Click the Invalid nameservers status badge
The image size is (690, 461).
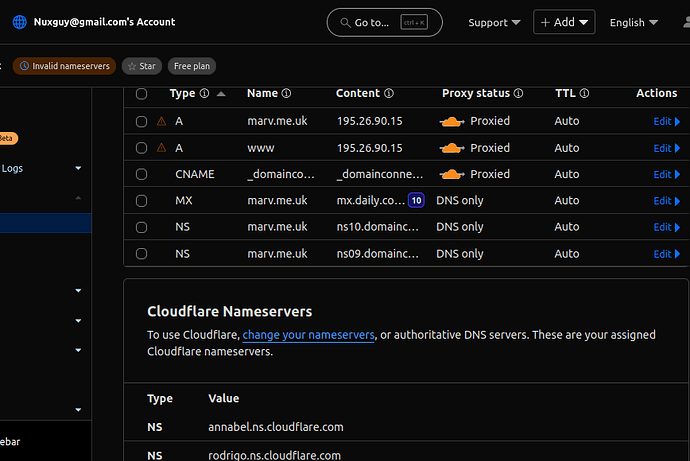[64, 66]
